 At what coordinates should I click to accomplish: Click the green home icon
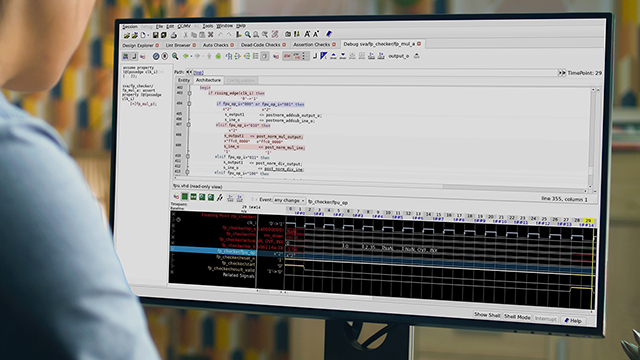coord(218,56)
